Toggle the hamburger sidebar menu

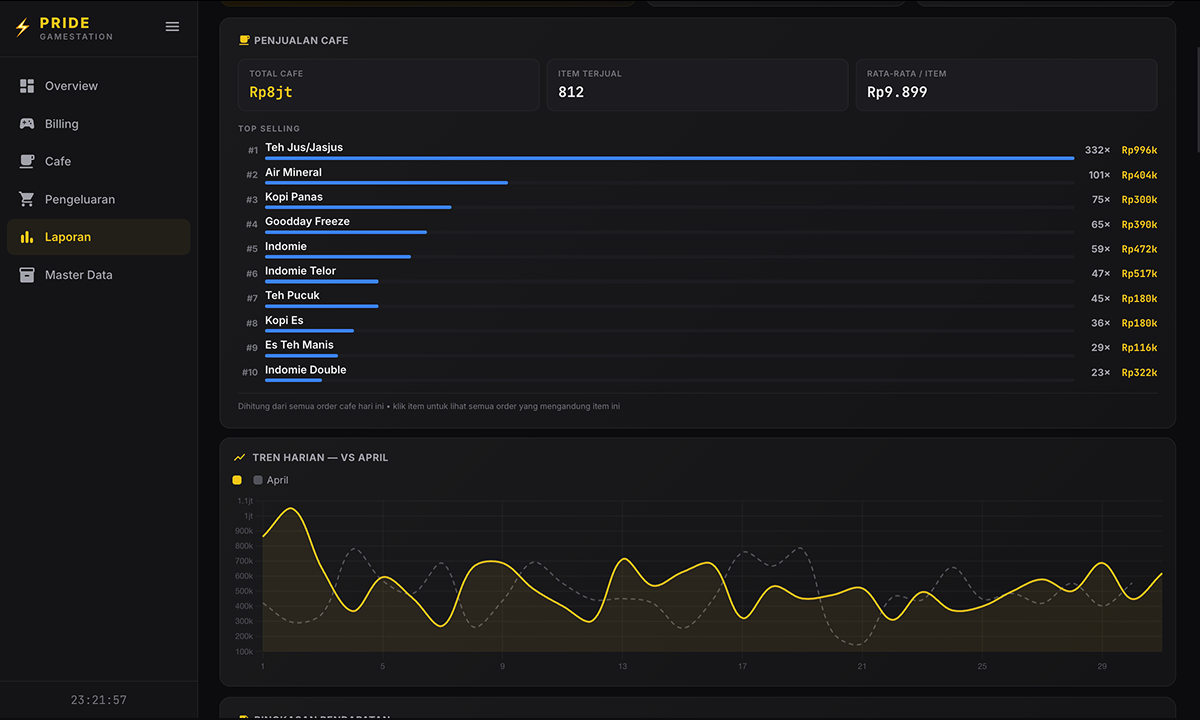point(172,27)
